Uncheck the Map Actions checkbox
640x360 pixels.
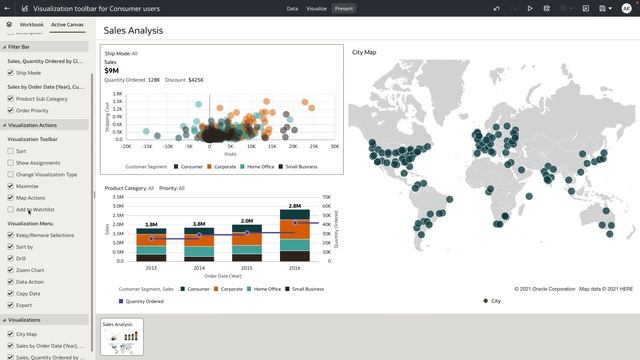11,198
